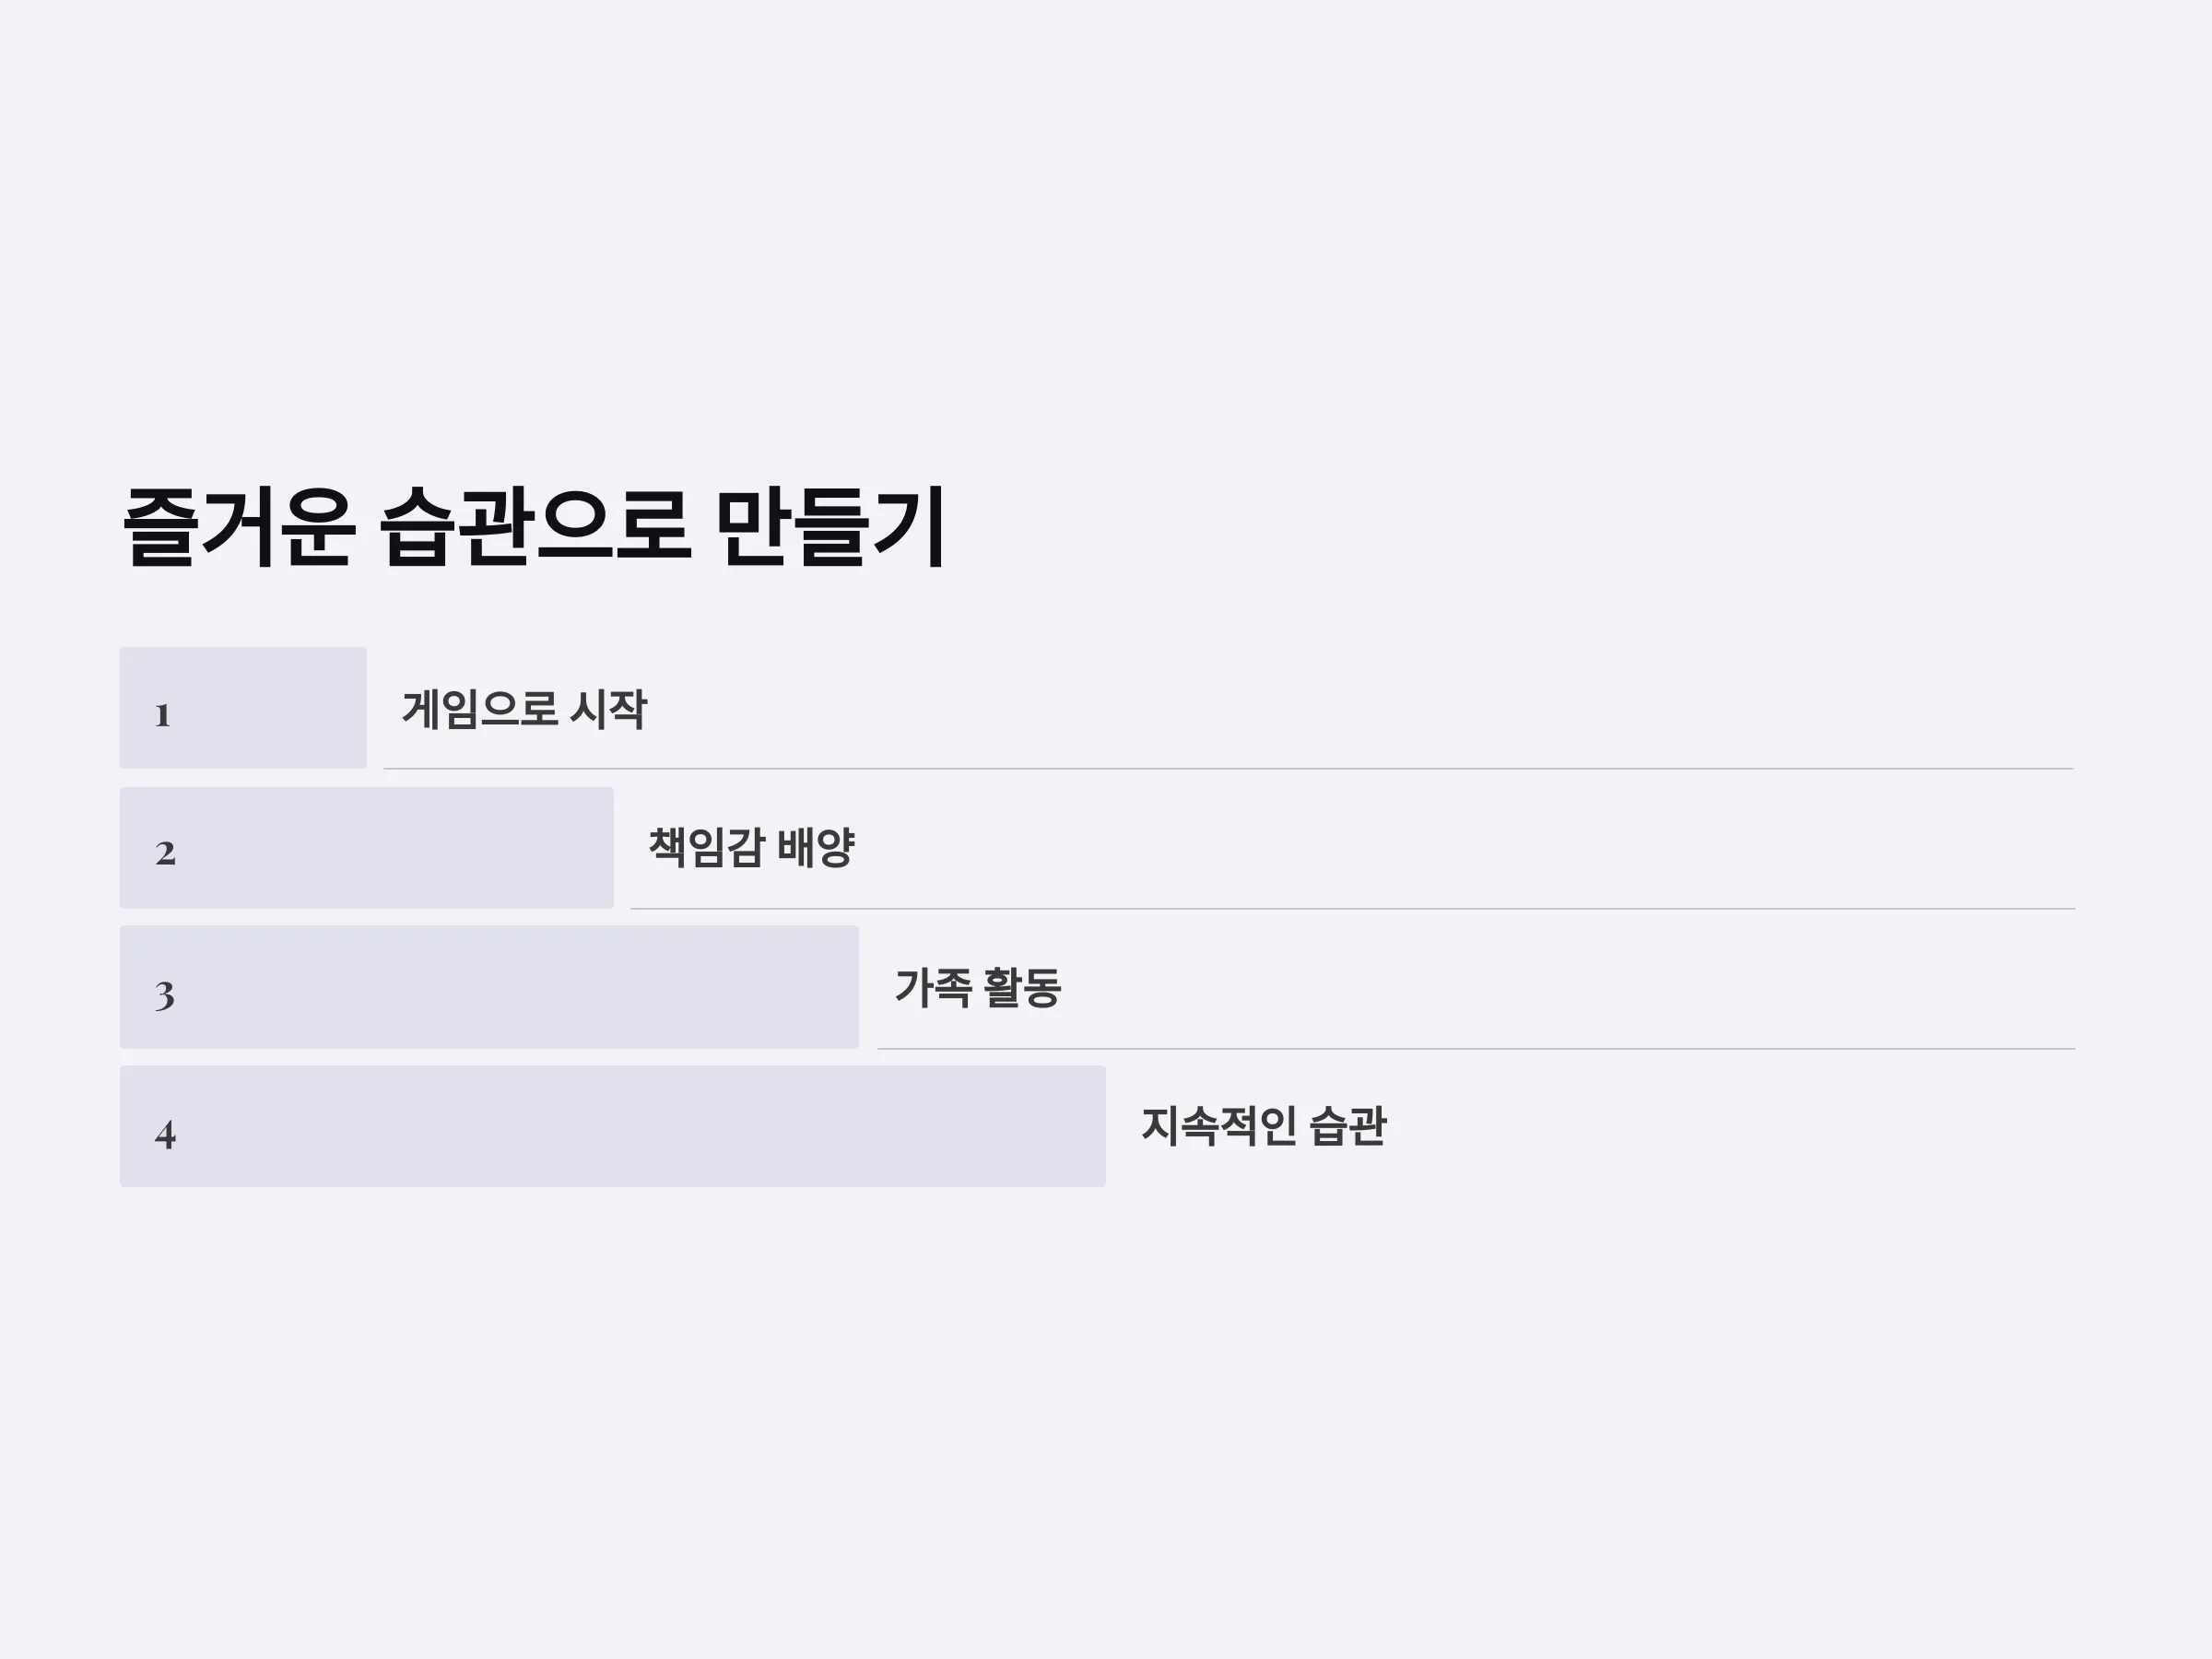This screenshot has width=2212, height=1659.
Task: Click the divider line under 가족 활동
Action: tap(1476, 1048)
